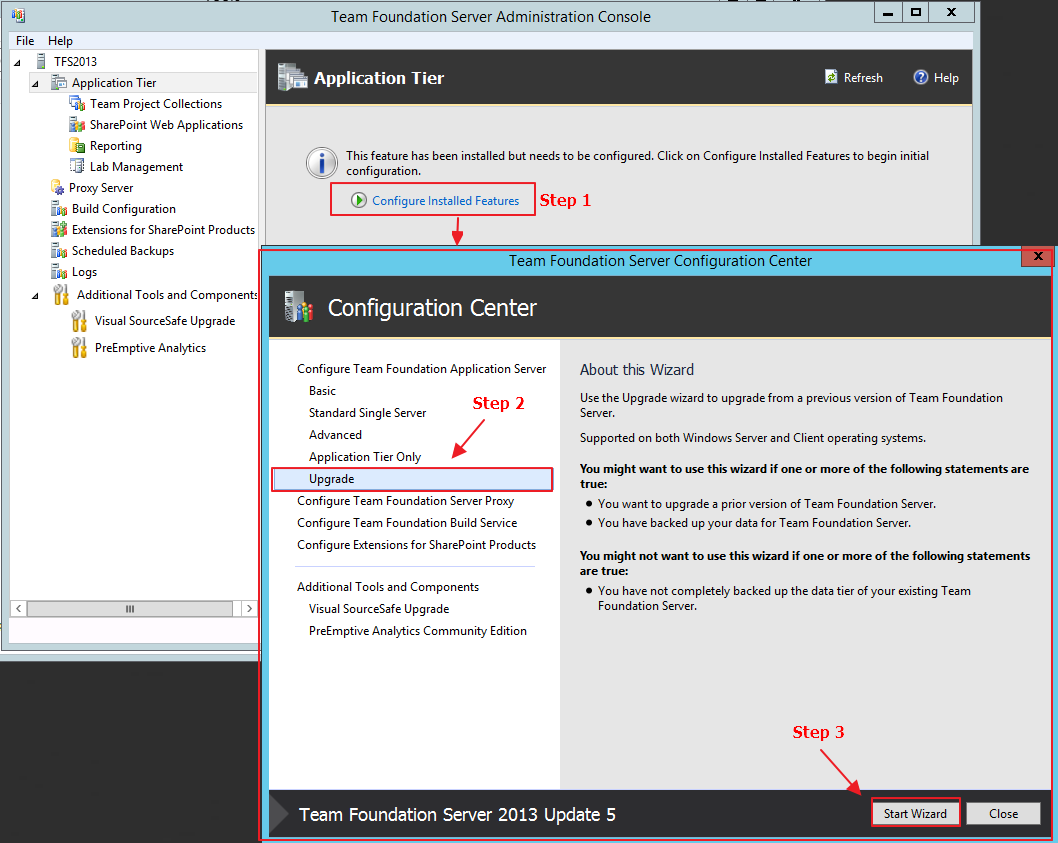
Task: Click the Application Tier header icon
Action: pyautogui.click(x=292, y=77)
